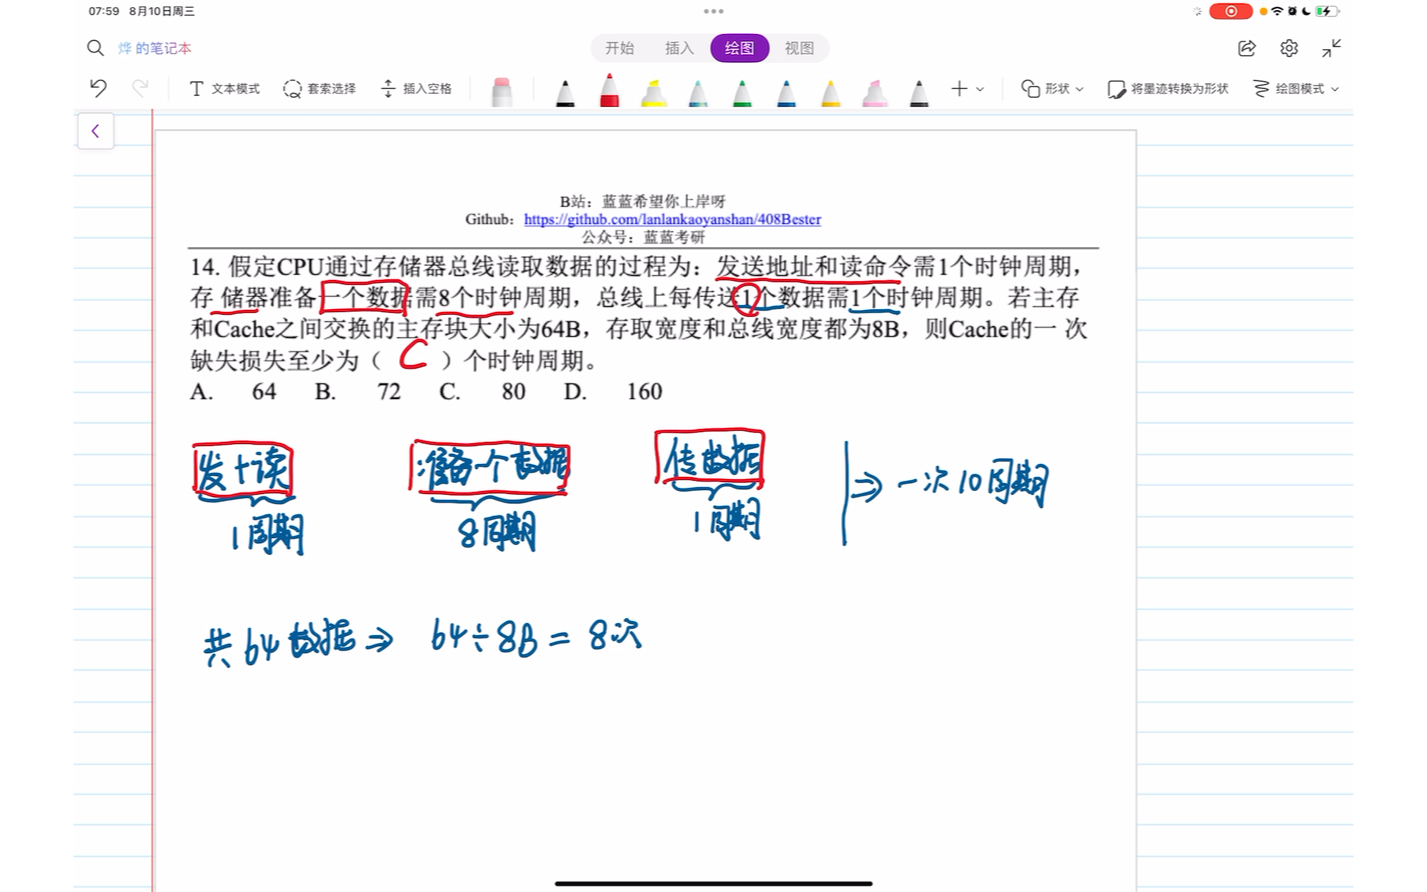Tap the red screen recording indicator
The image size is (1427, 892).
click(1231, 11)
